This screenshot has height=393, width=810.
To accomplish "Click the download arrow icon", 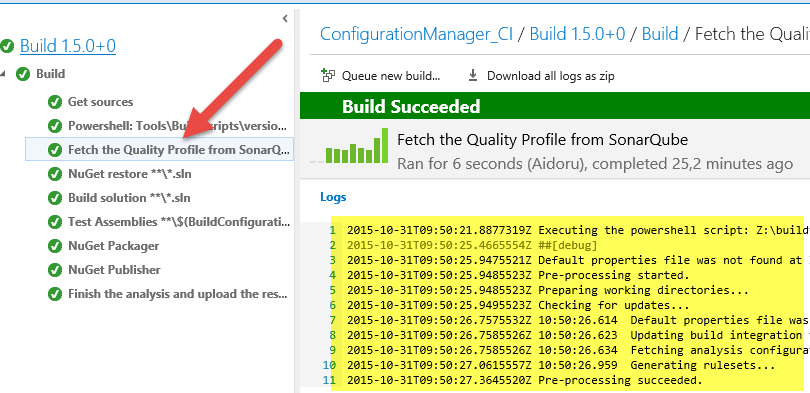I will (473, 76).
